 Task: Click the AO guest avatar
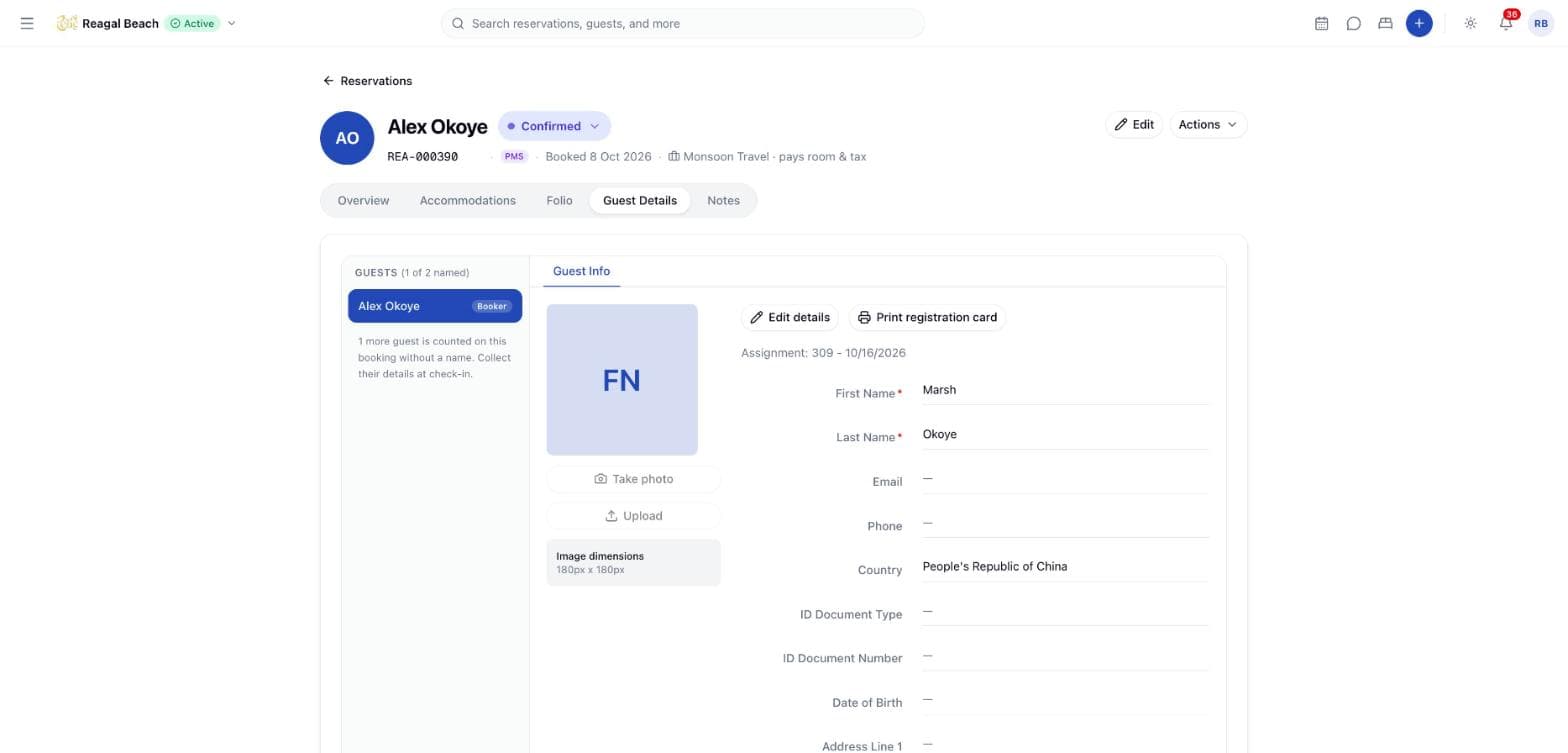click(x=347, y=138)
